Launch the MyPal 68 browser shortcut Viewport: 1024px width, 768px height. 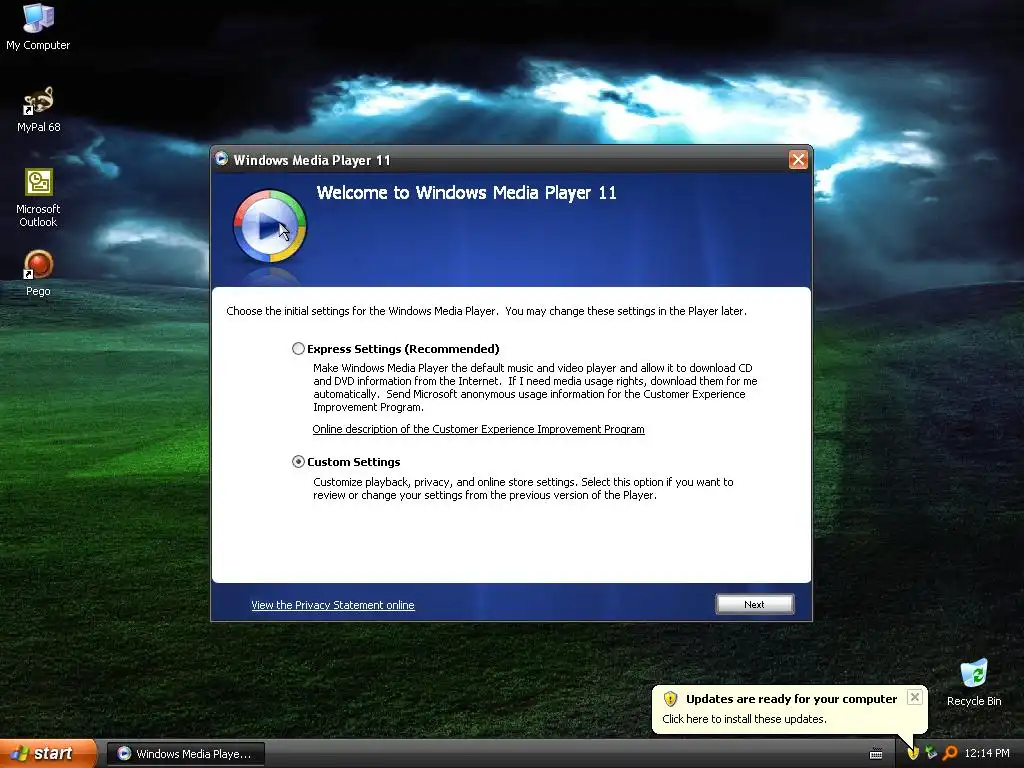click(x=38, y=110)
